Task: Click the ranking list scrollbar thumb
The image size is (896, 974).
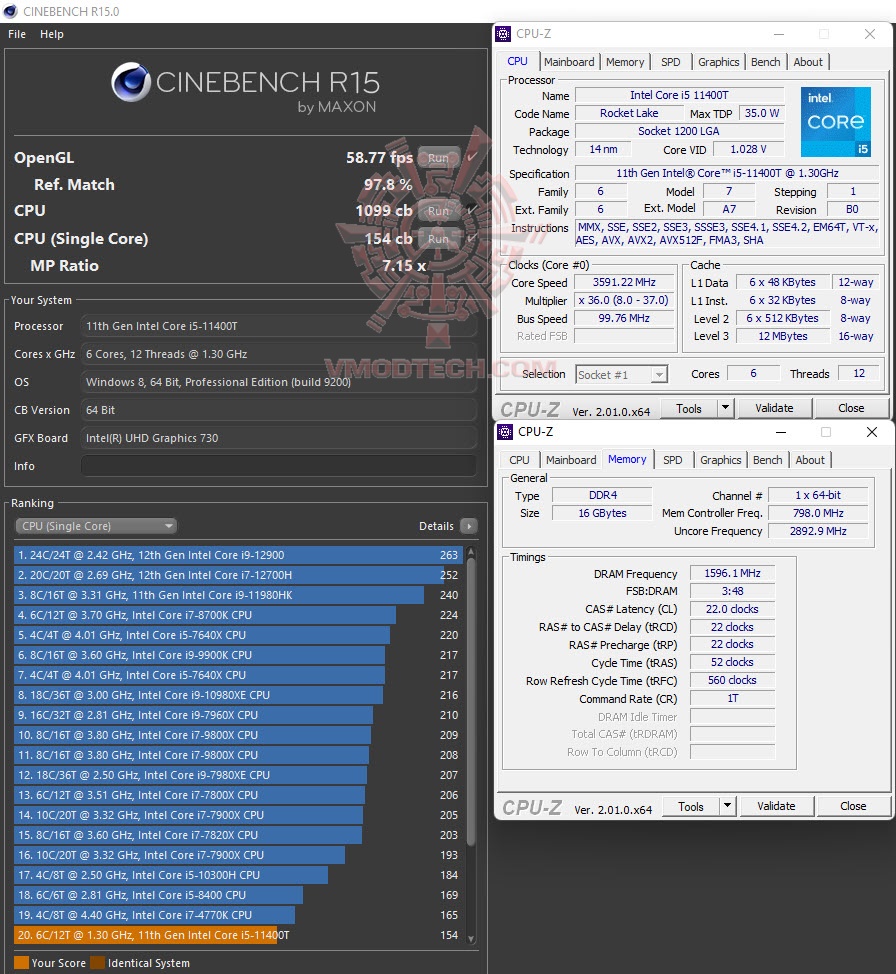Action: pyautogui.click(x=471, y=702)
